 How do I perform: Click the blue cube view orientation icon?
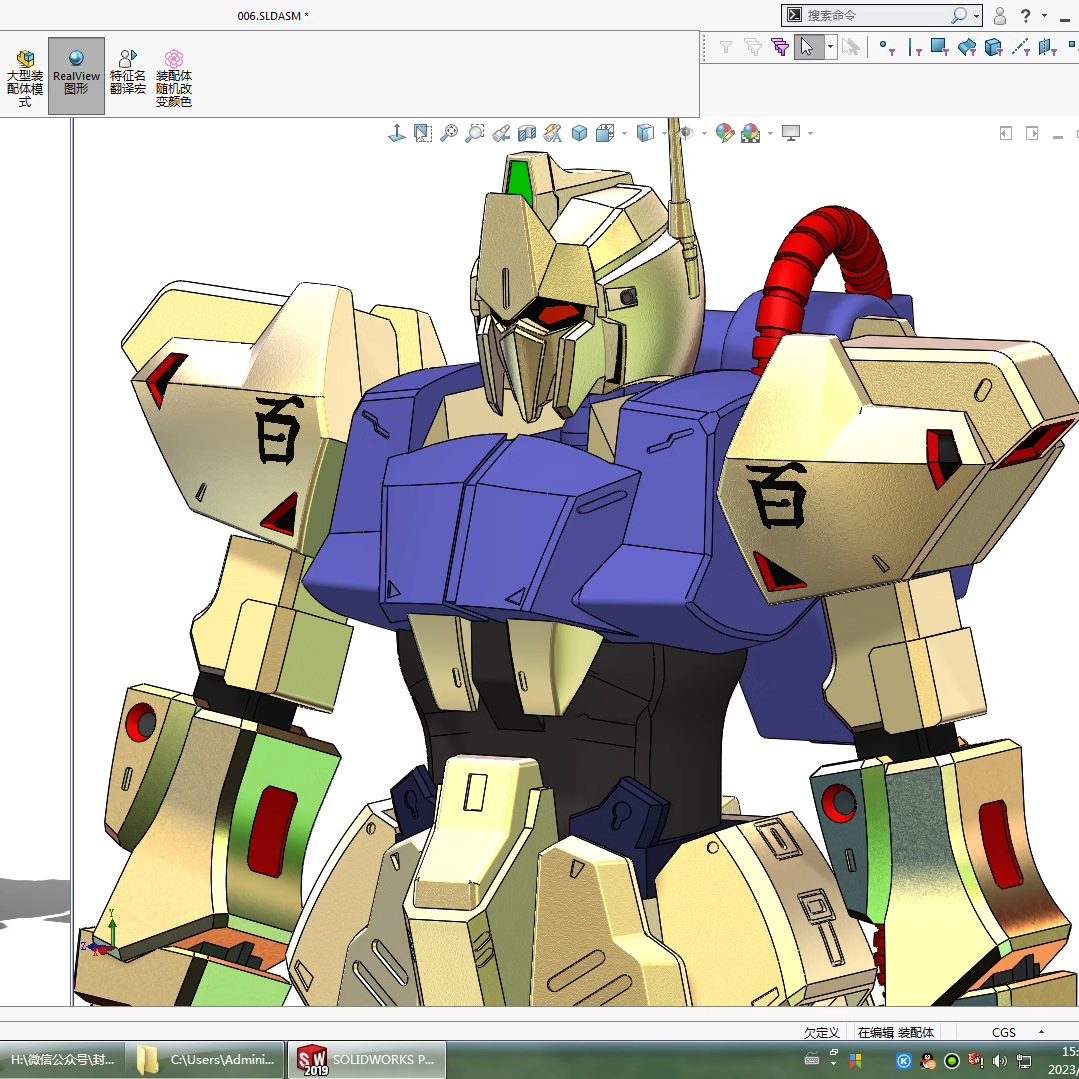pos(579,133)
